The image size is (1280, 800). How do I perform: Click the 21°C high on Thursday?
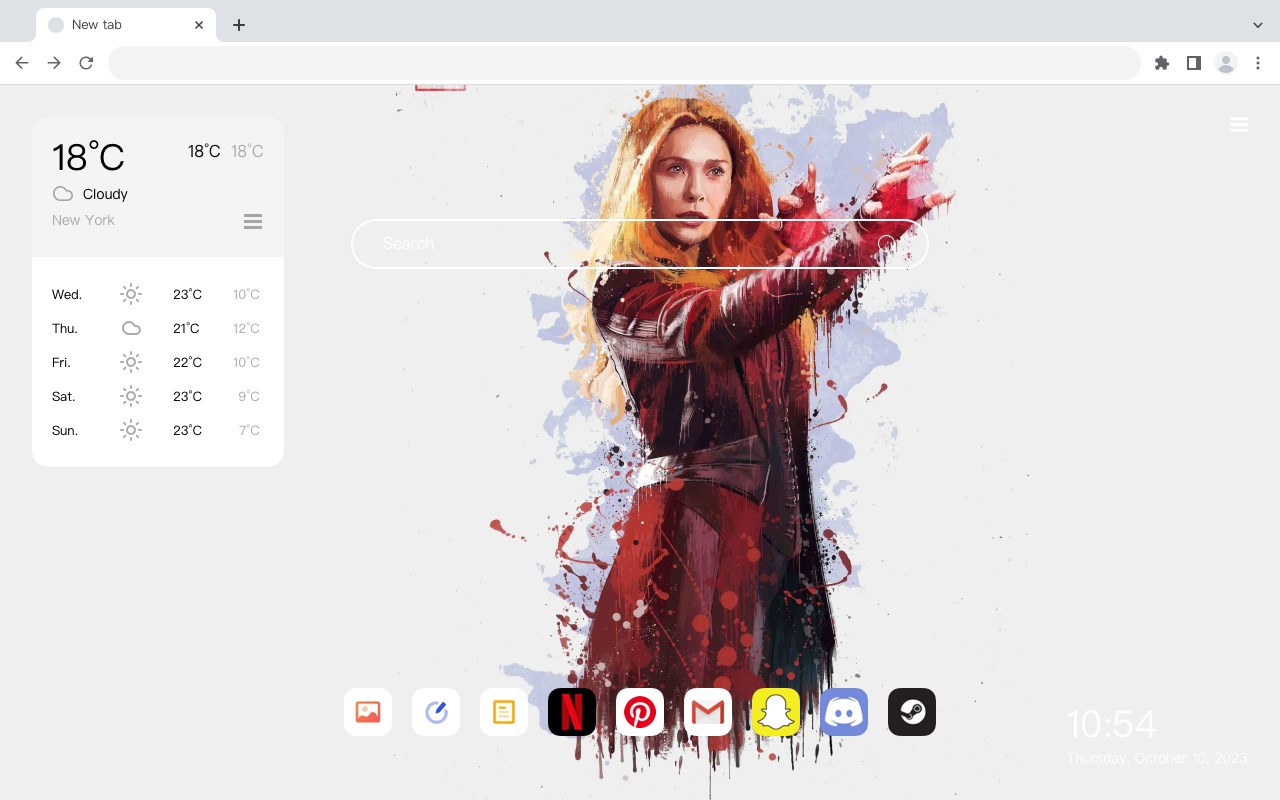(186, 328)
